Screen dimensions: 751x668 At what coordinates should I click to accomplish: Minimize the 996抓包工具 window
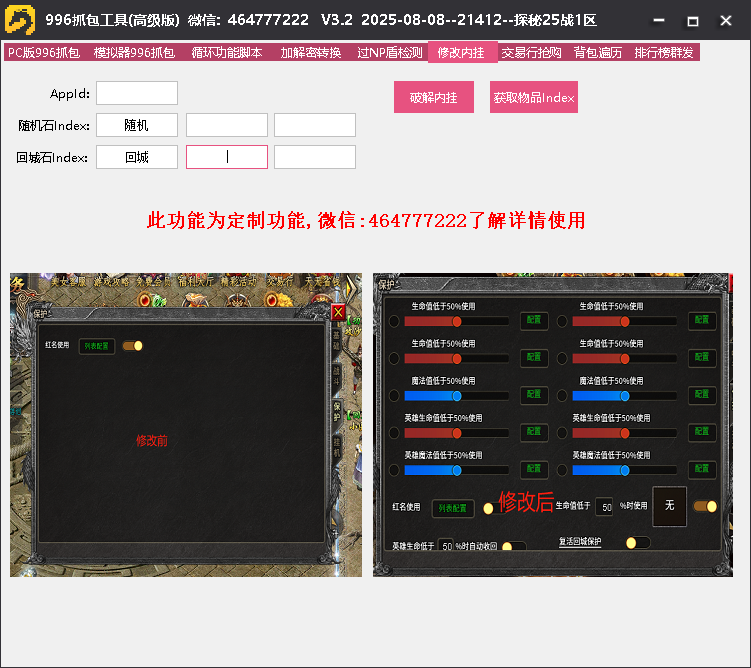coord(657,21)
